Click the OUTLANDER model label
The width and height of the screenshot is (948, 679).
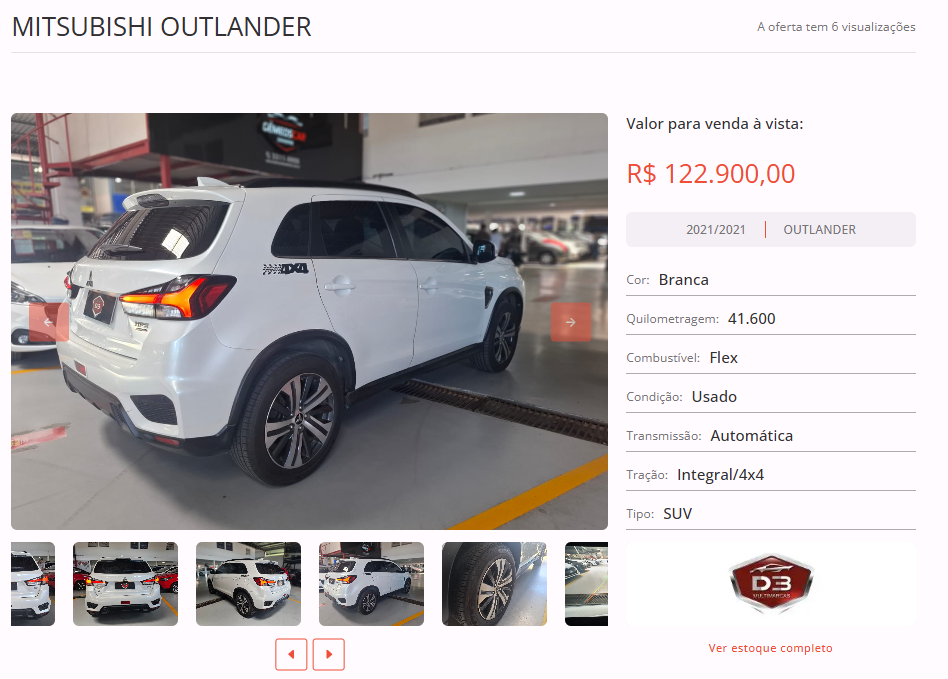819,230
